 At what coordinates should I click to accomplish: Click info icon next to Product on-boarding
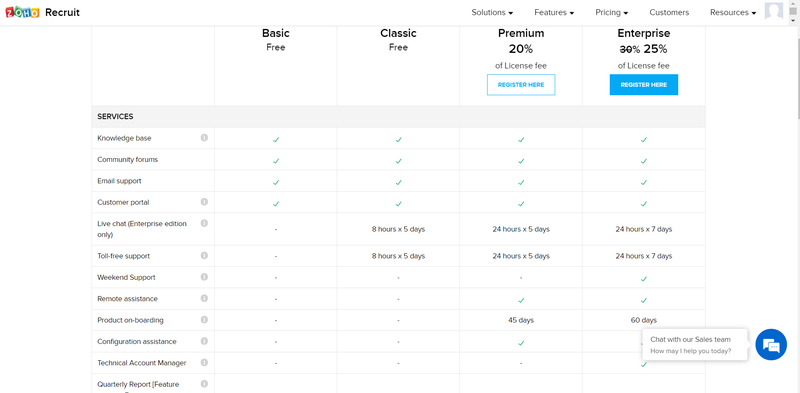click(204, 320)
